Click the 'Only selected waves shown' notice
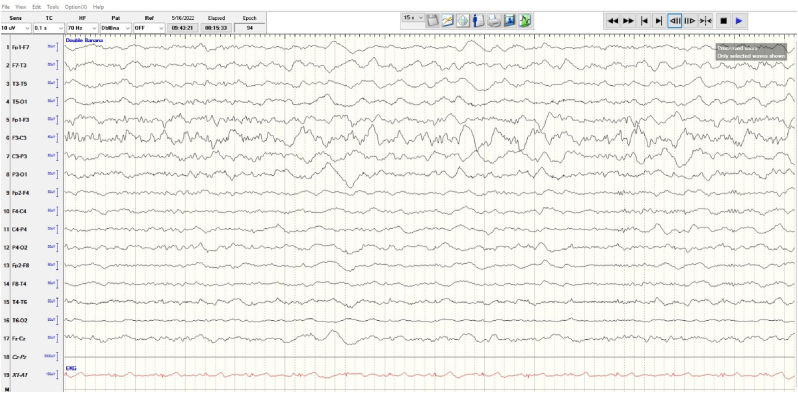Viewport: 798px width, 393px height. pos(751,55)
